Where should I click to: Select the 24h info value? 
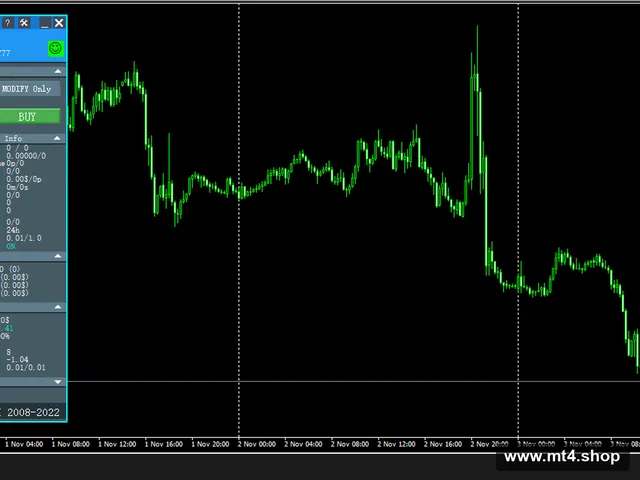pyautogui.click(x=13, y=230)
